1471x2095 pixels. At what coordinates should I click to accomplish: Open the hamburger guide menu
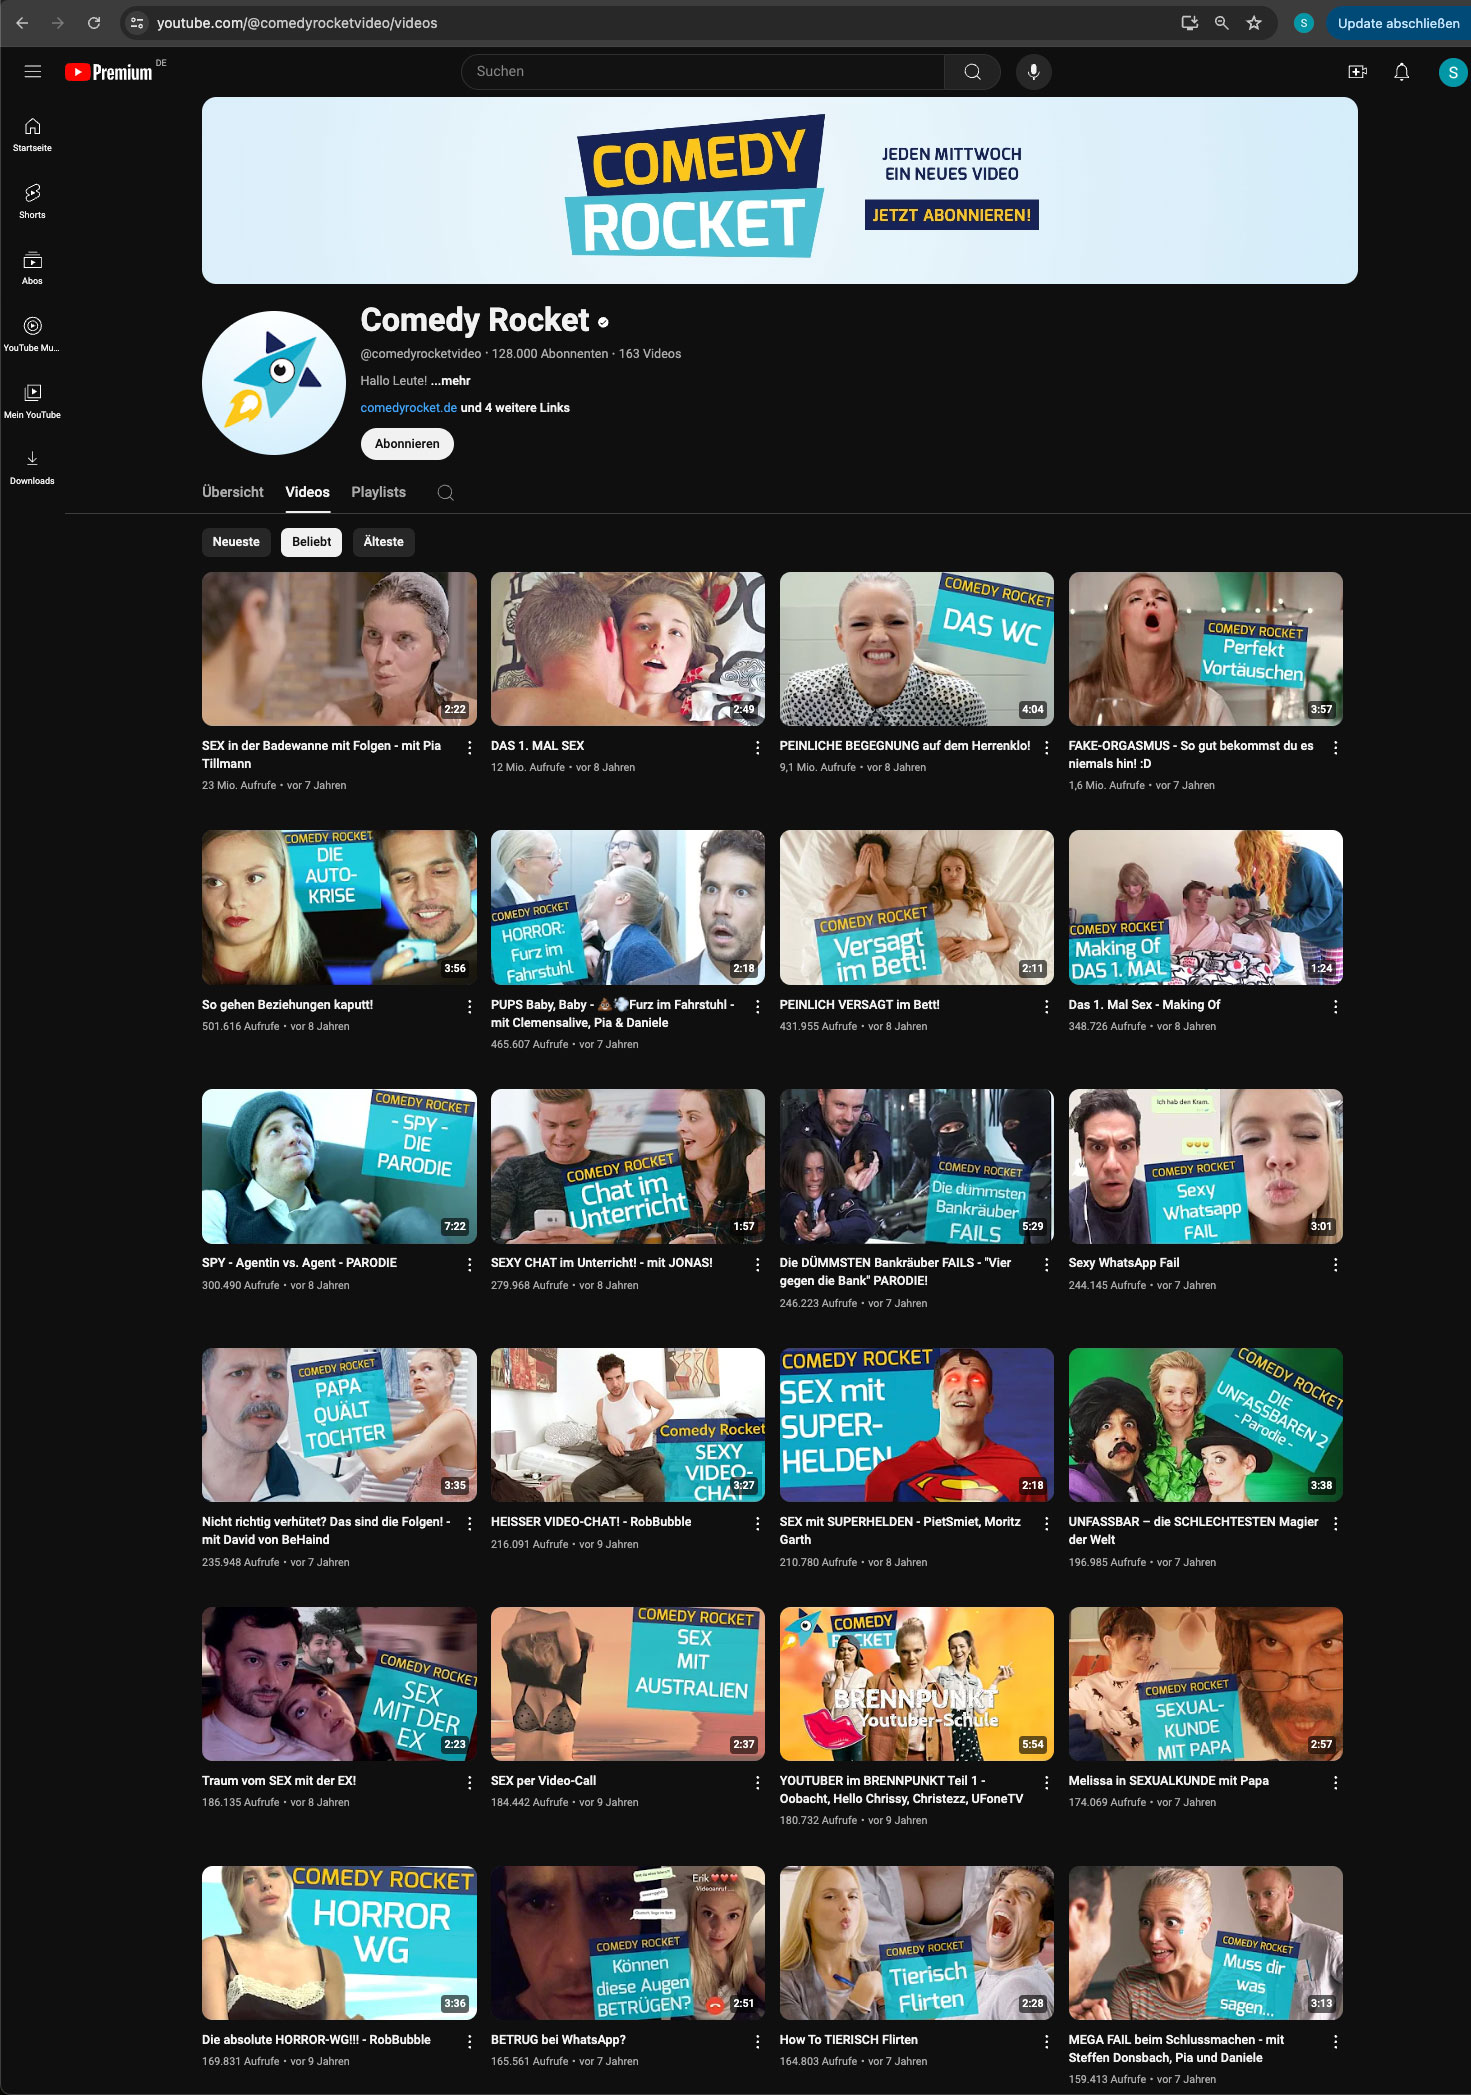pos(33,71)
